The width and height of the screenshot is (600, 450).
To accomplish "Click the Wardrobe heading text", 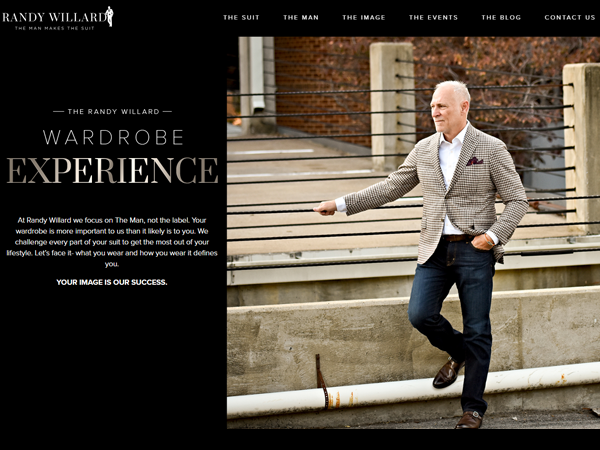I will pyautogui.click(x=113, y=137).
